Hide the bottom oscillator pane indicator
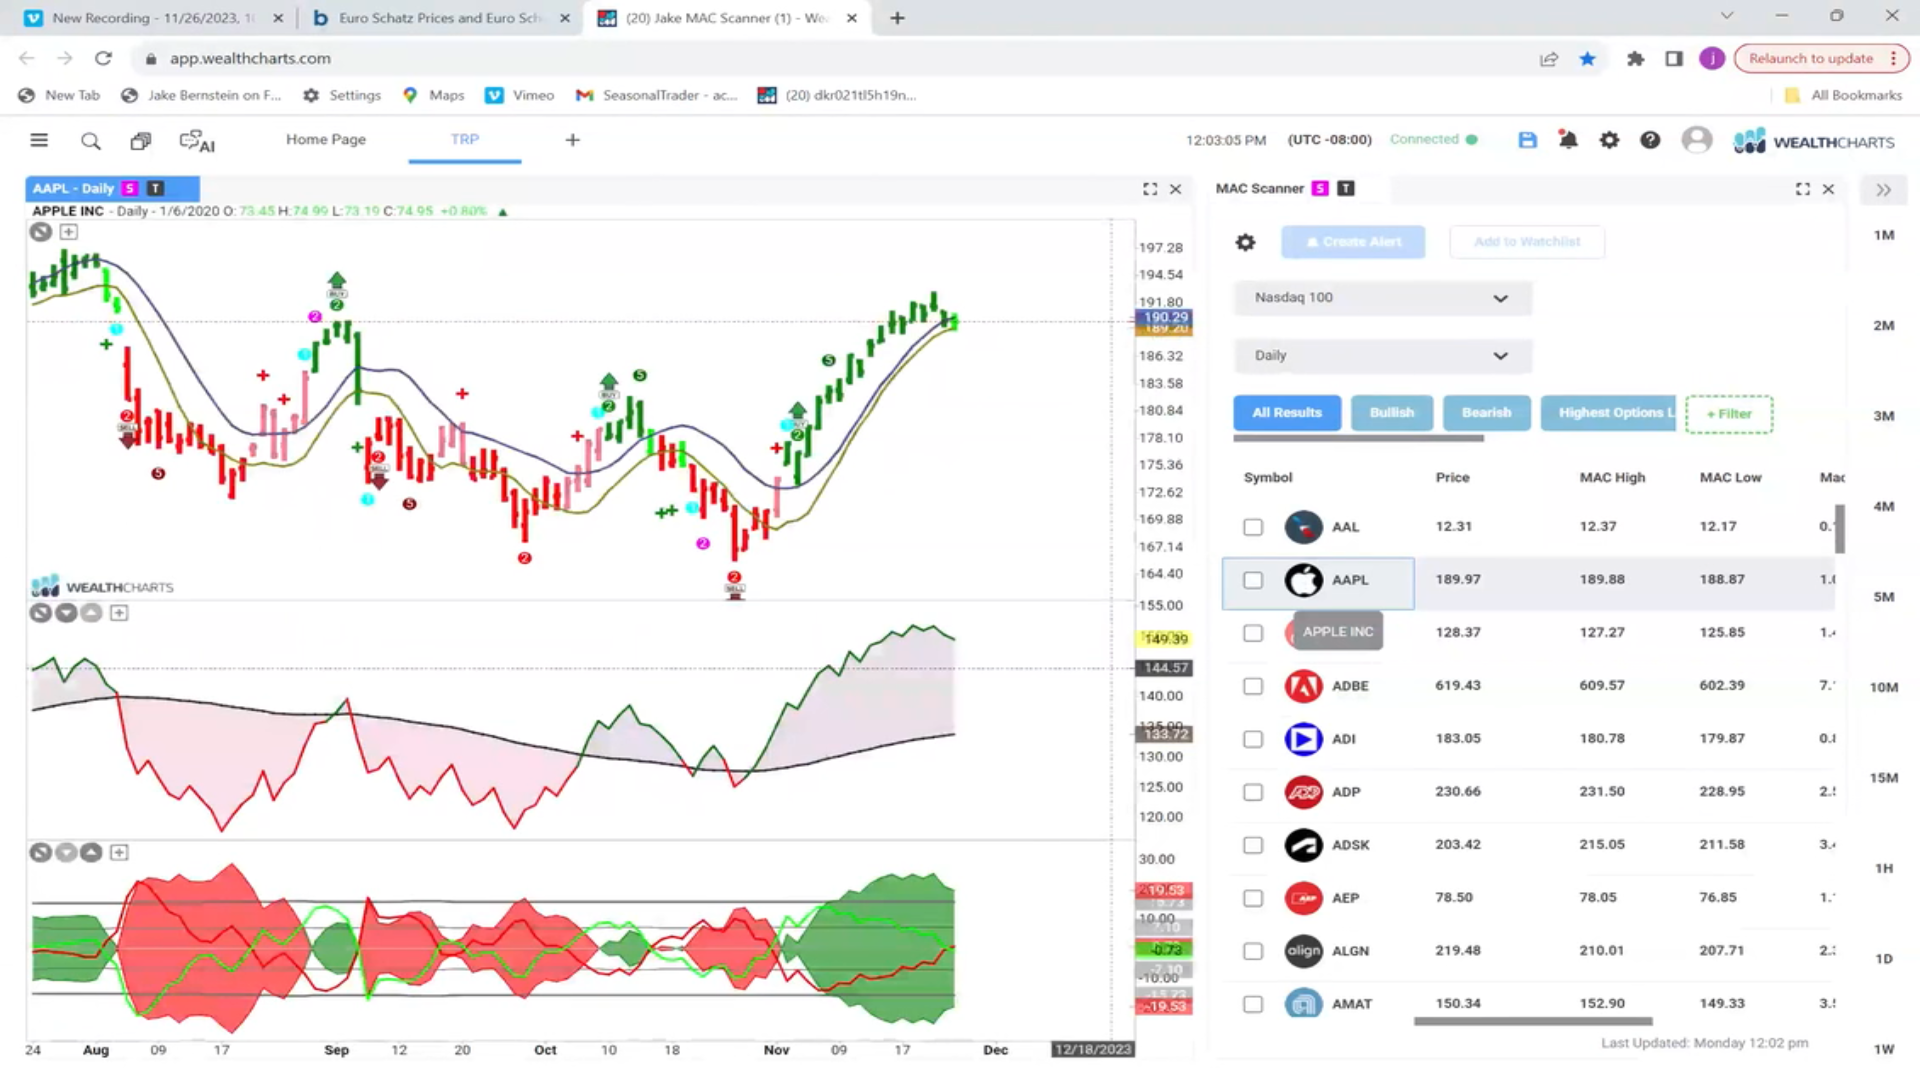 40,853
